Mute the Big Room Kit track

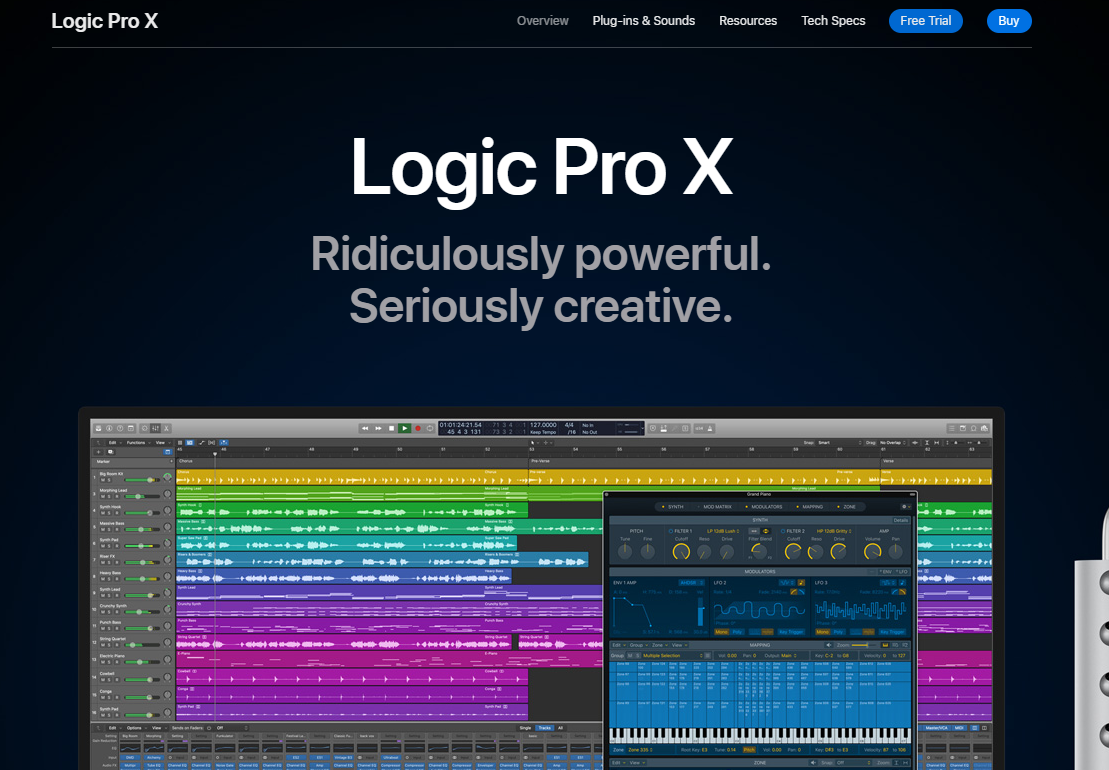coord(103,480)
